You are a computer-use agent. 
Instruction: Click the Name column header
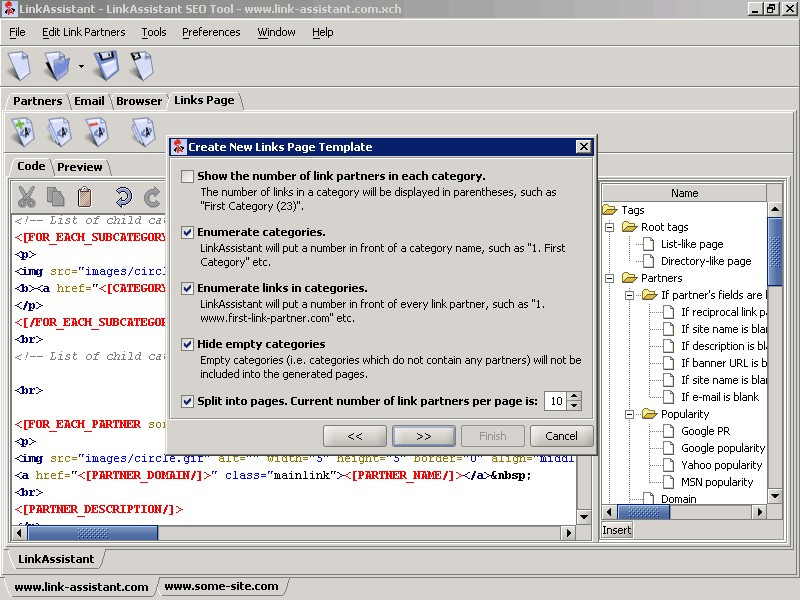pyautogui.click(x=684, y=193)
